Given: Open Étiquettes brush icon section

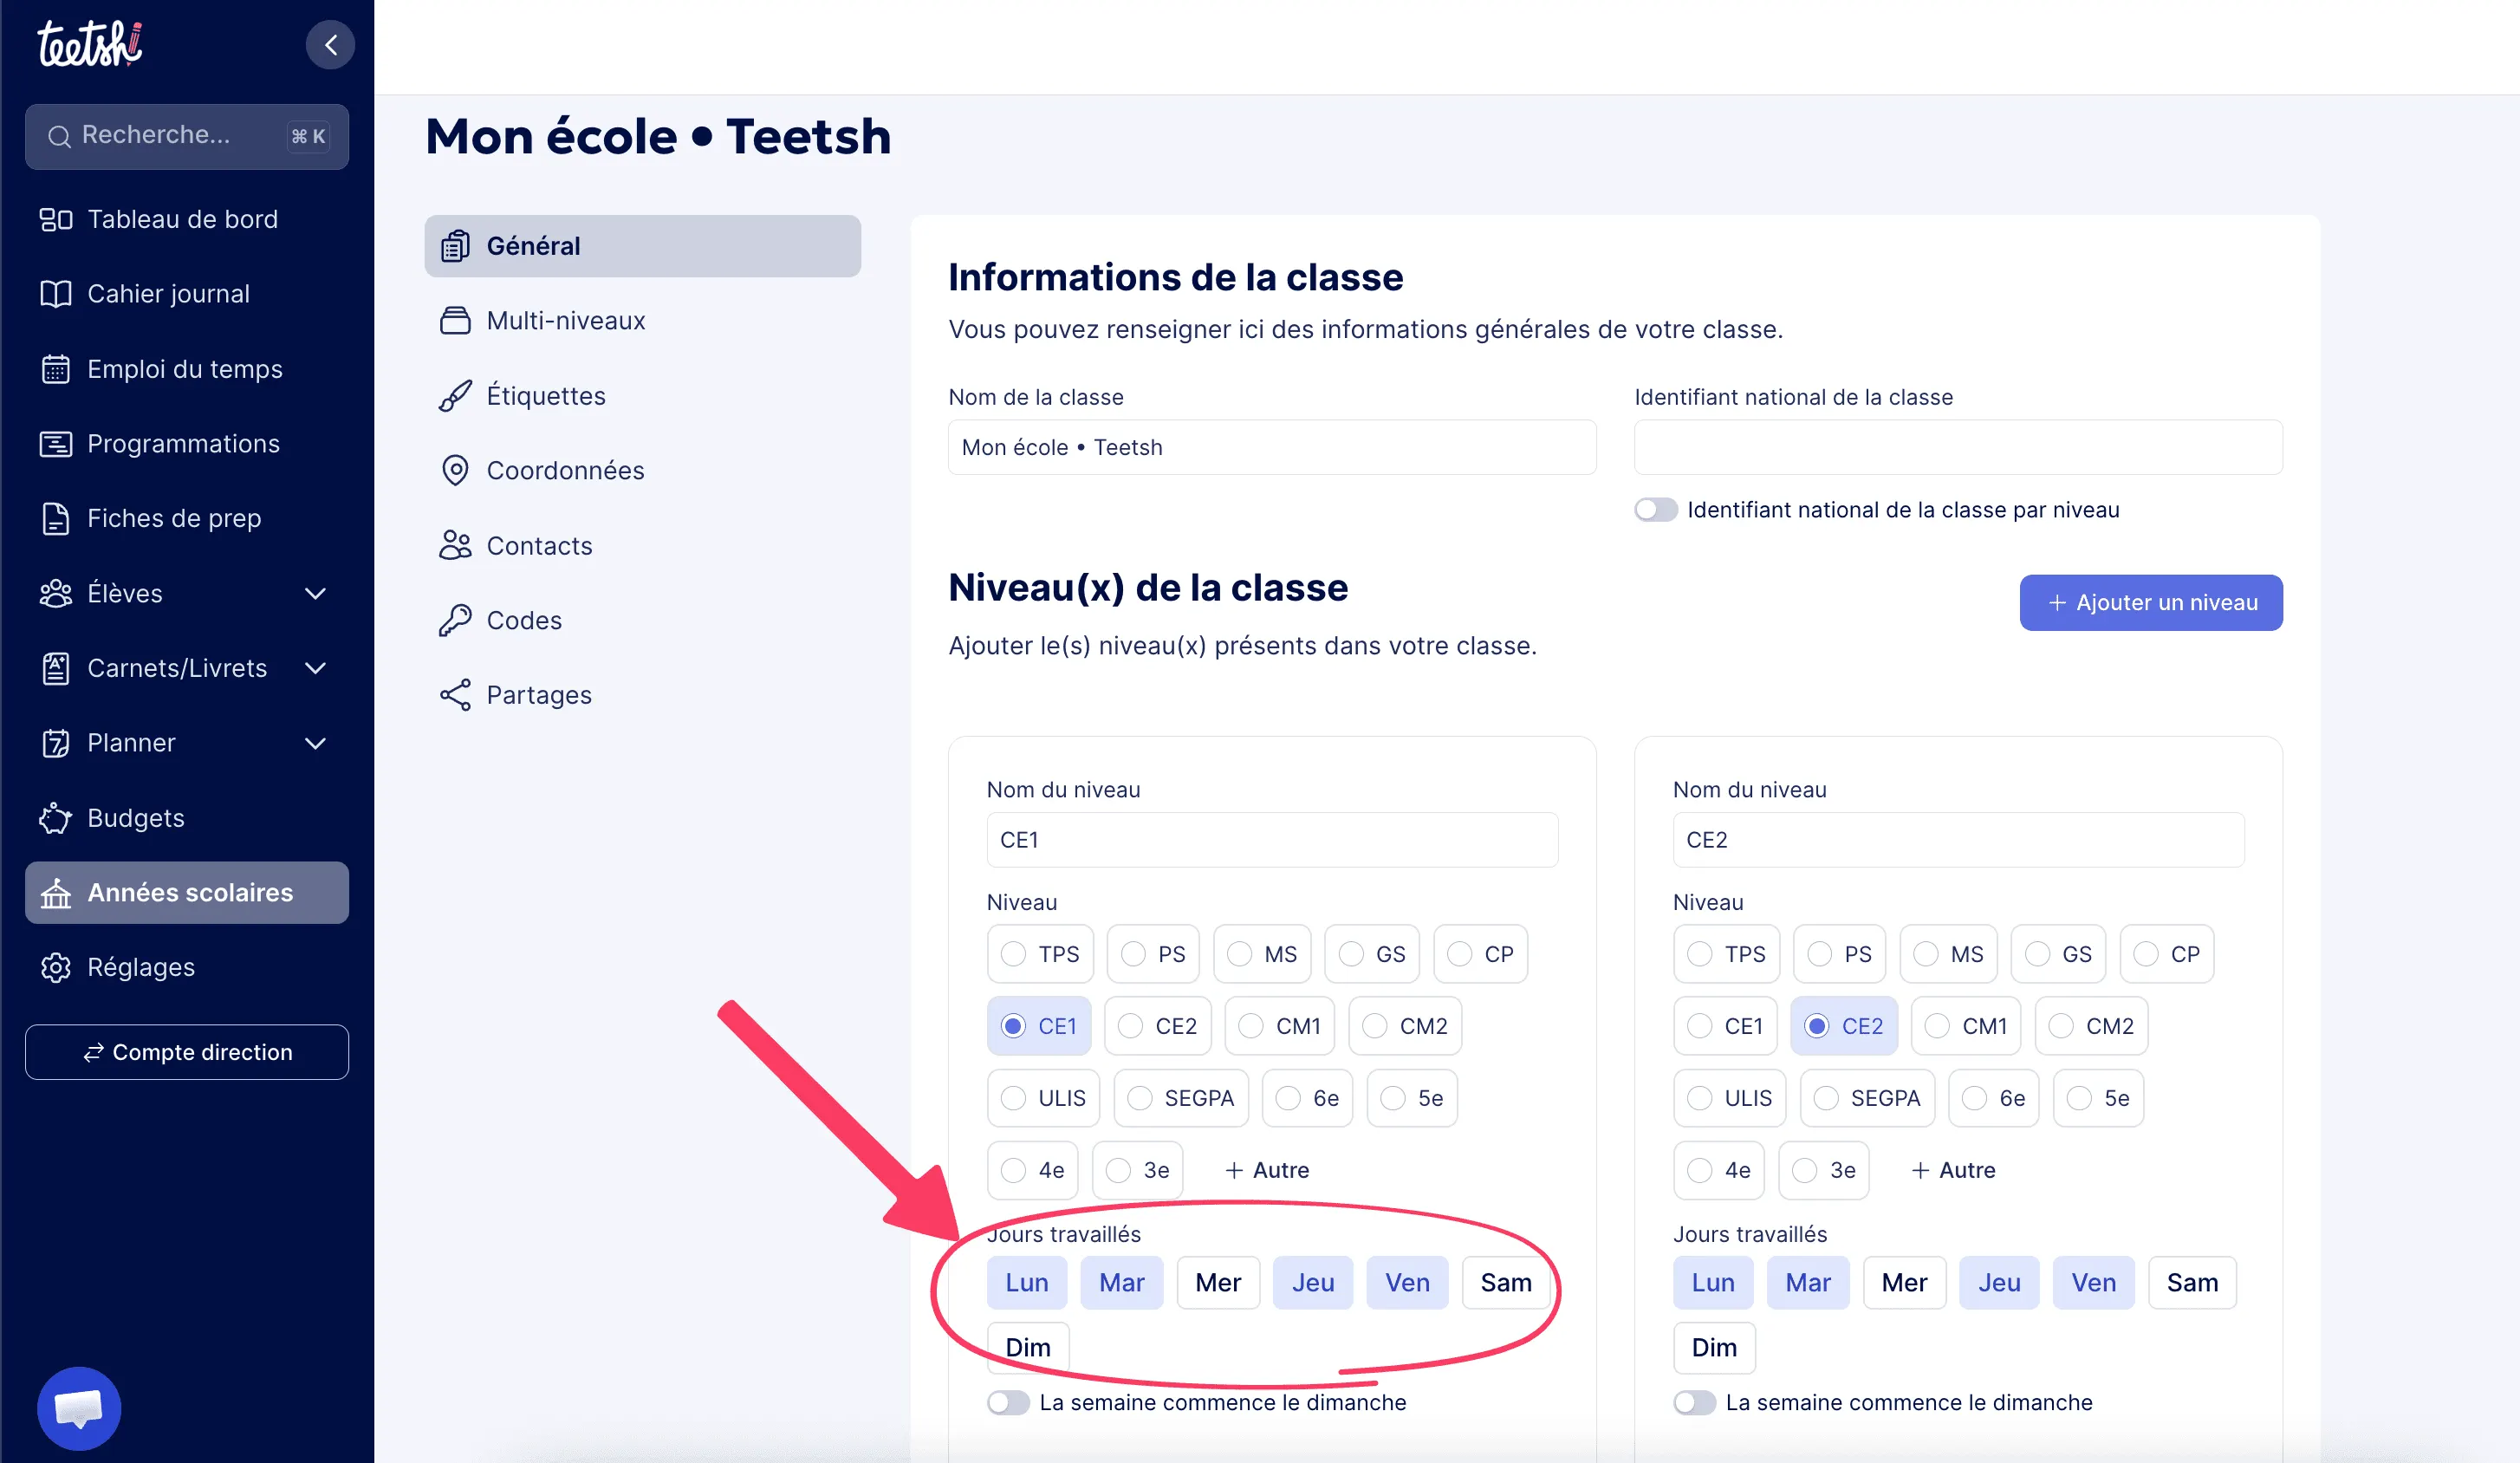Looking at the screenshot, I should pyautogui.click(x=455, y=396).
